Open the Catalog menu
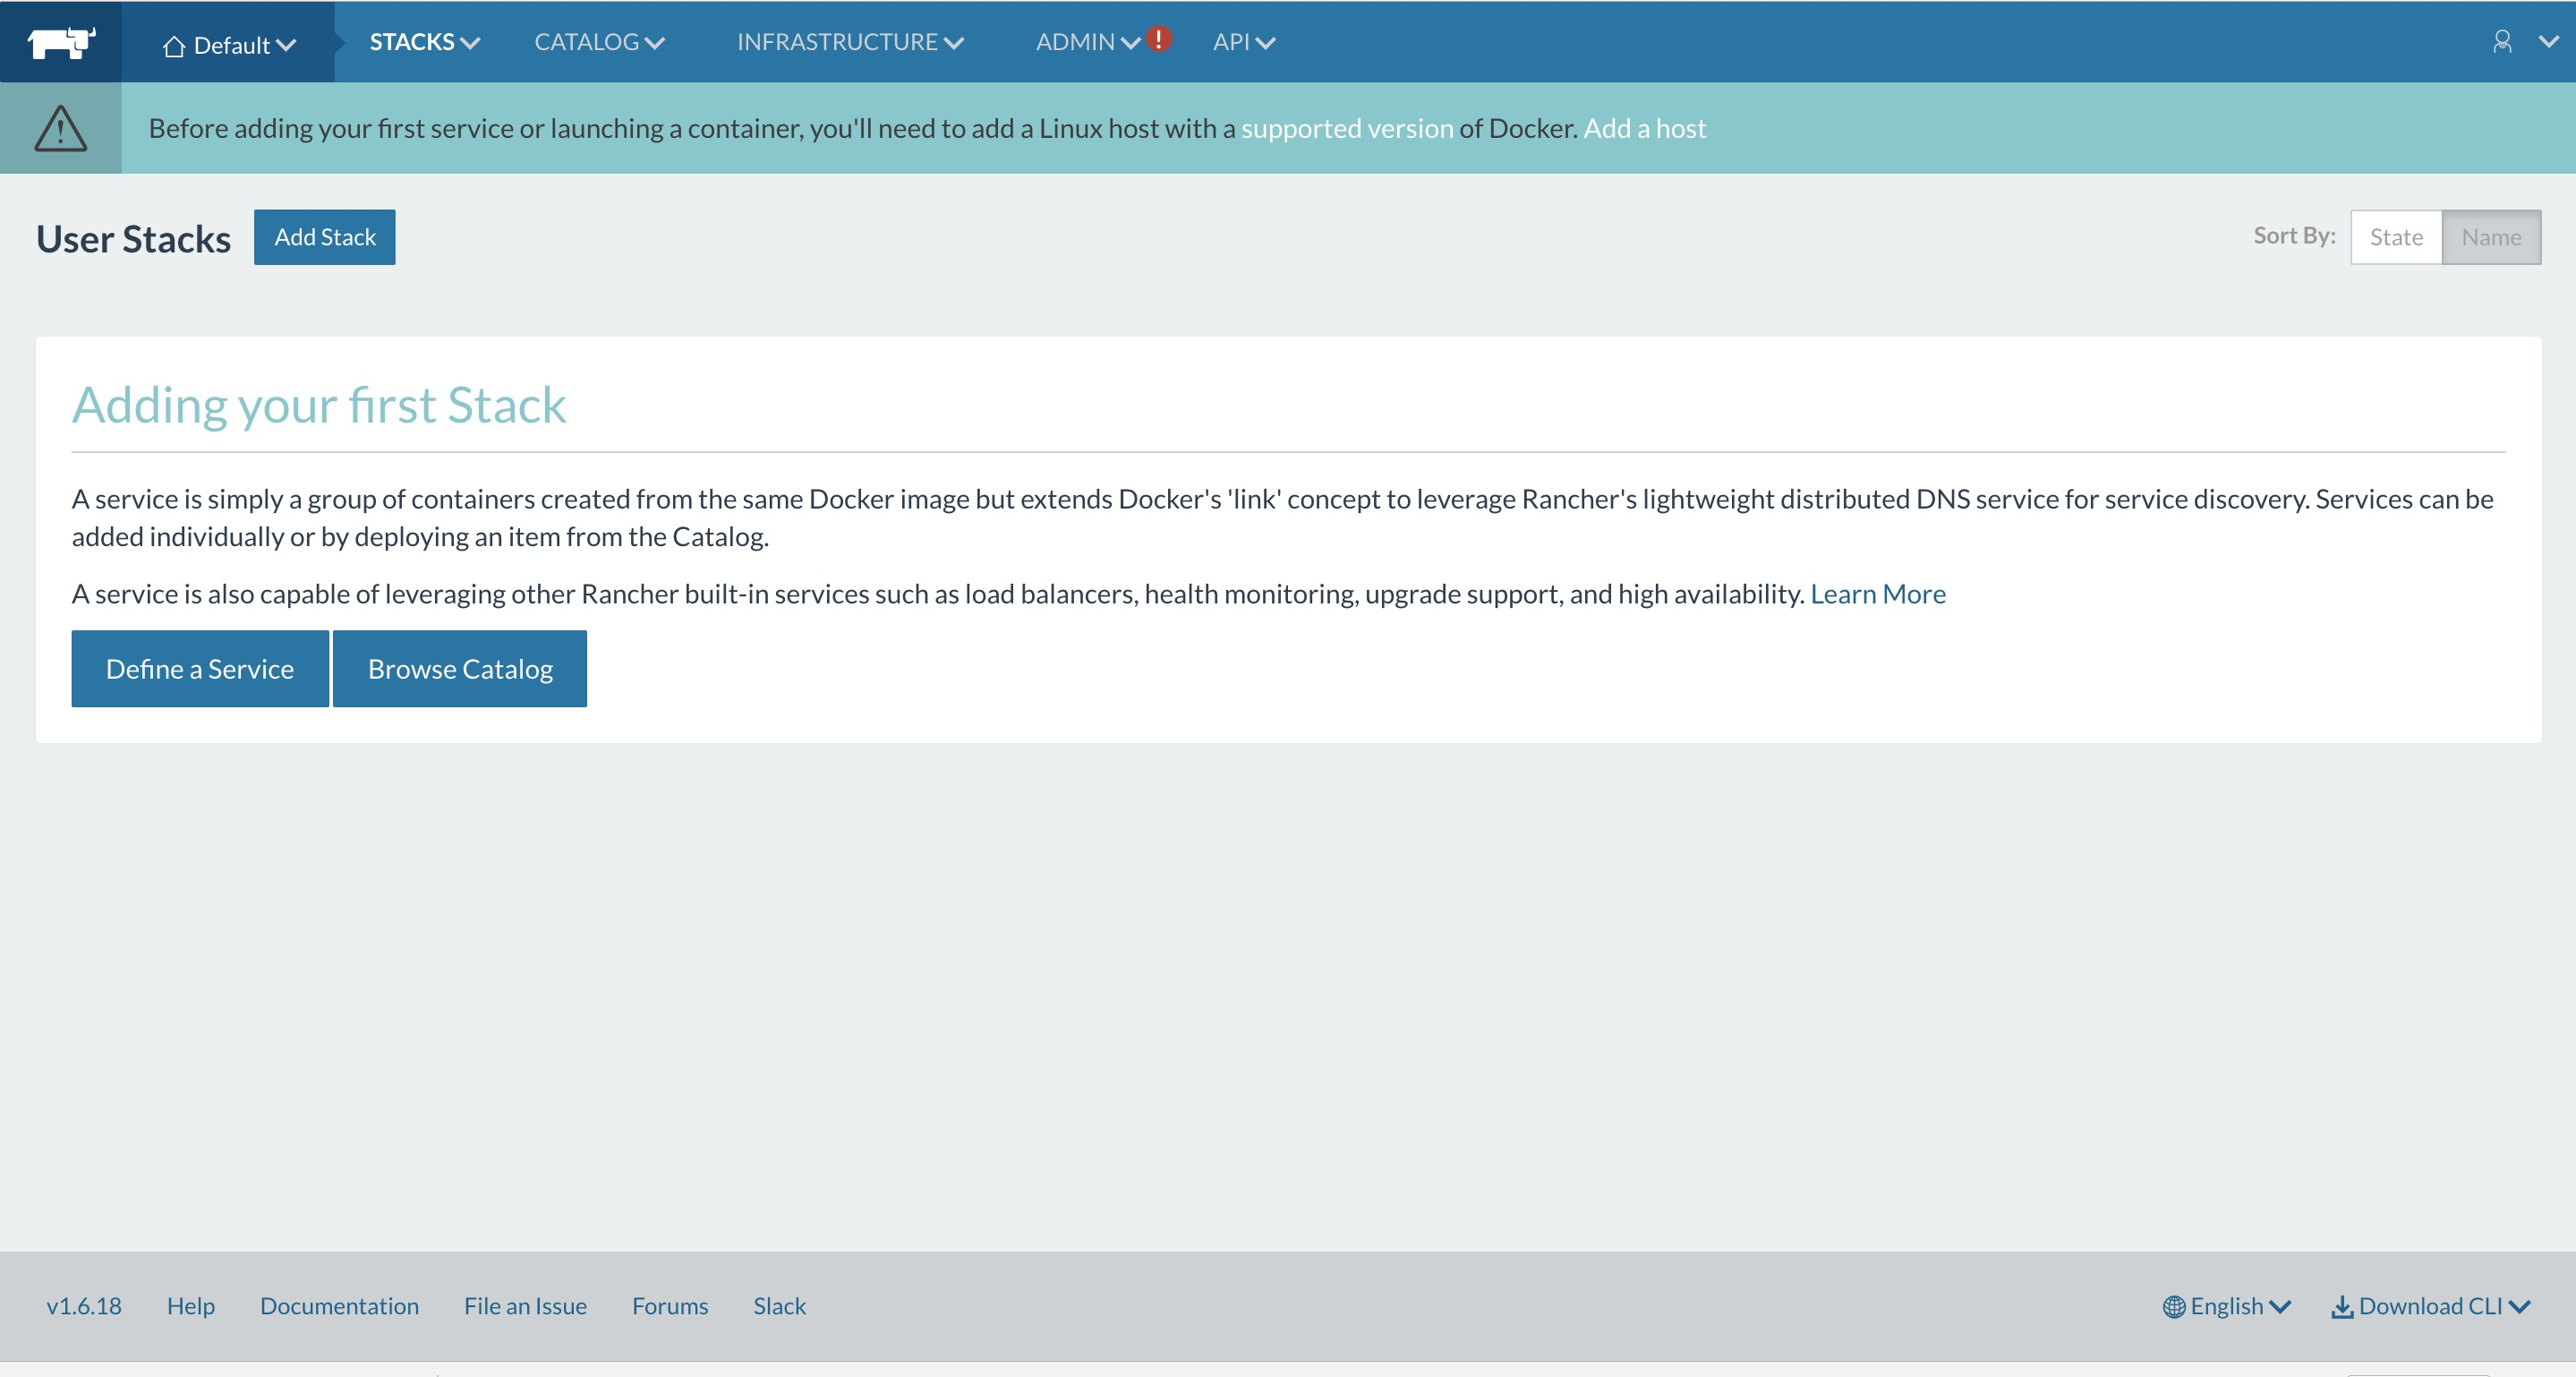Image resolution: width=2576 pixels, height=1377 pixels. [598, 42]
